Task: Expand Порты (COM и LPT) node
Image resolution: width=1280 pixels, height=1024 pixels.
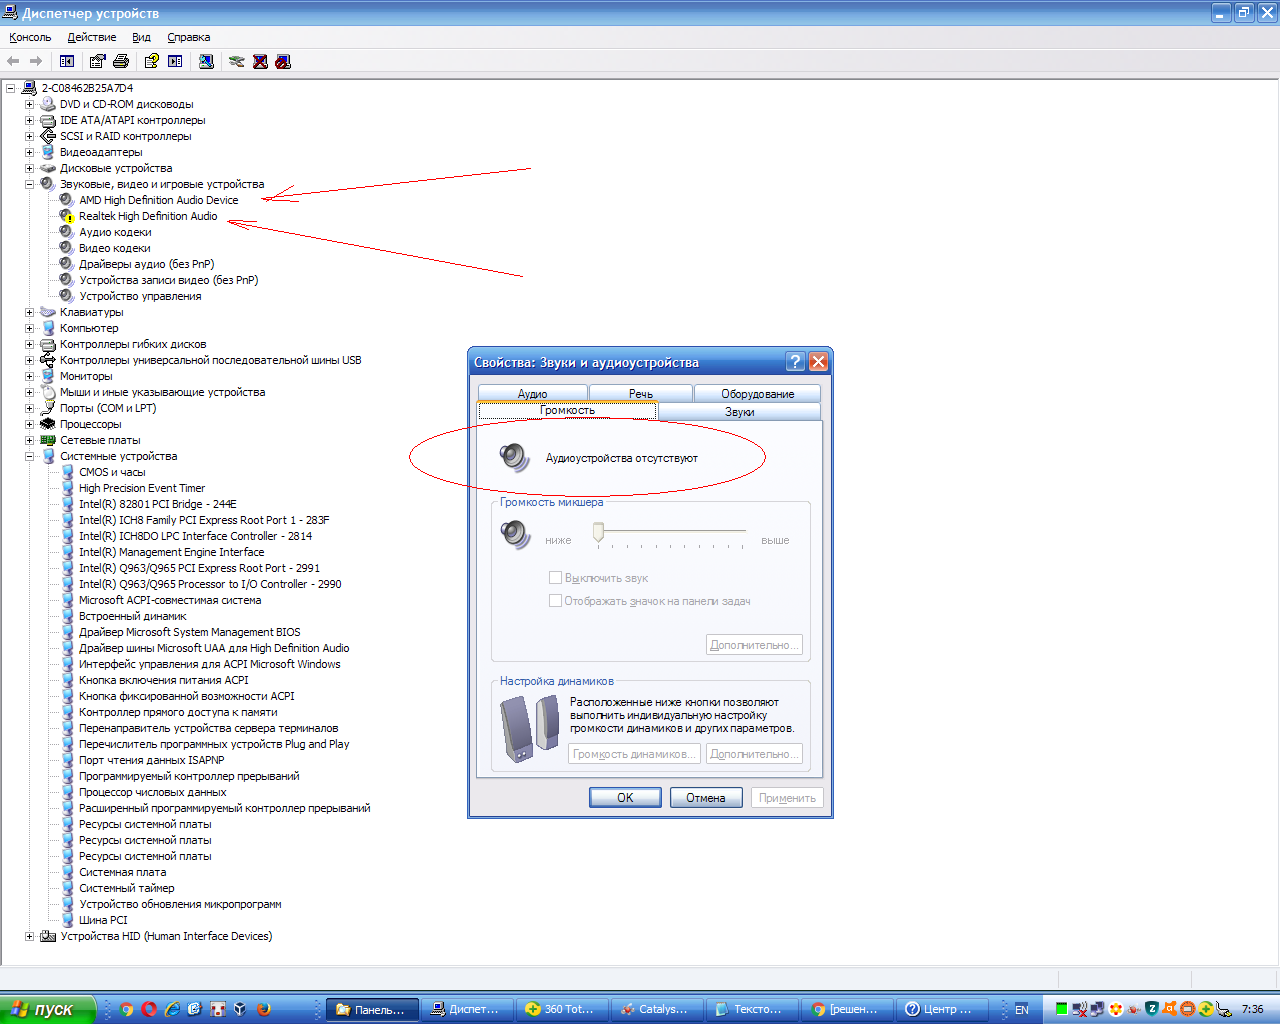Action: point(30,408)
